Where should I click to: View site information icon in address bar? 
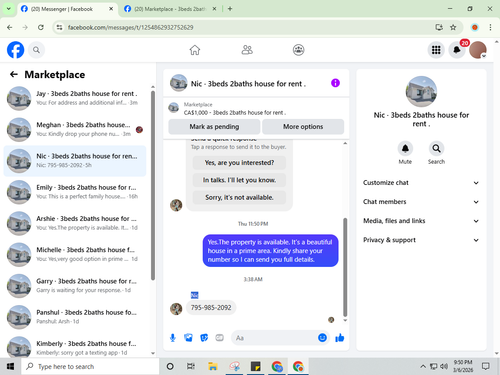59,27
